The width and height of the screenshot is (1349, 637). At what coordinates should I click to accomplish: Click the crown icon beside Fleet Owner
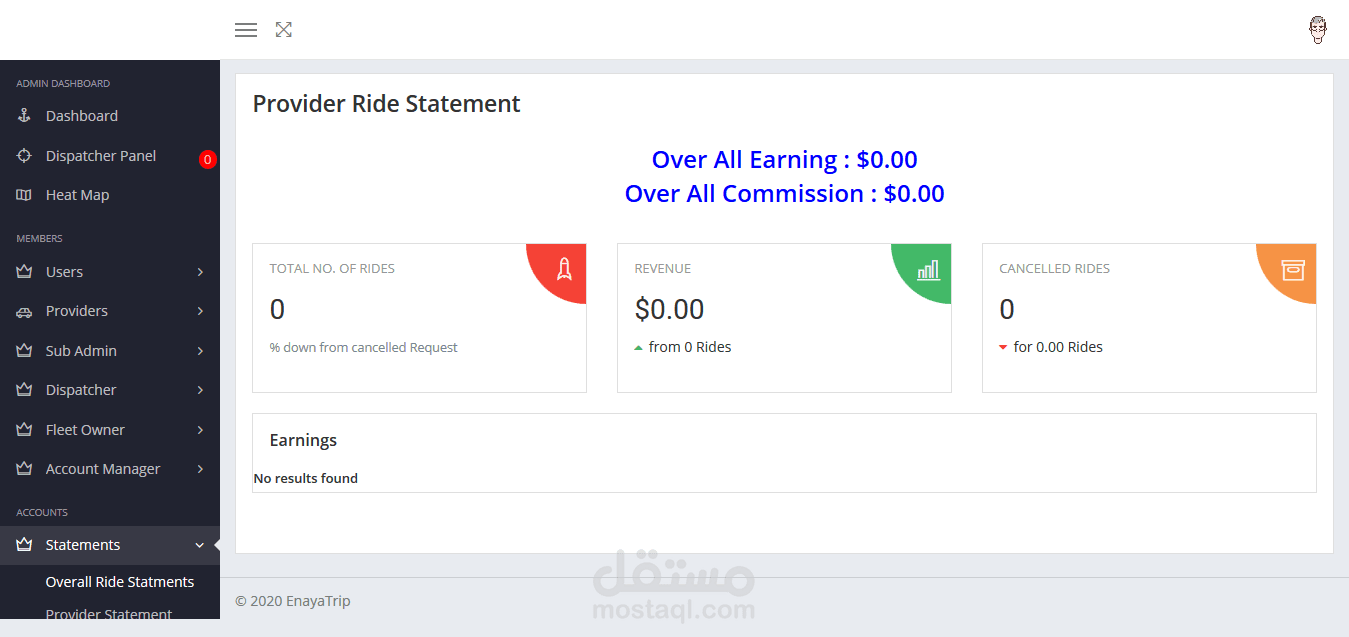pos(25,430)
